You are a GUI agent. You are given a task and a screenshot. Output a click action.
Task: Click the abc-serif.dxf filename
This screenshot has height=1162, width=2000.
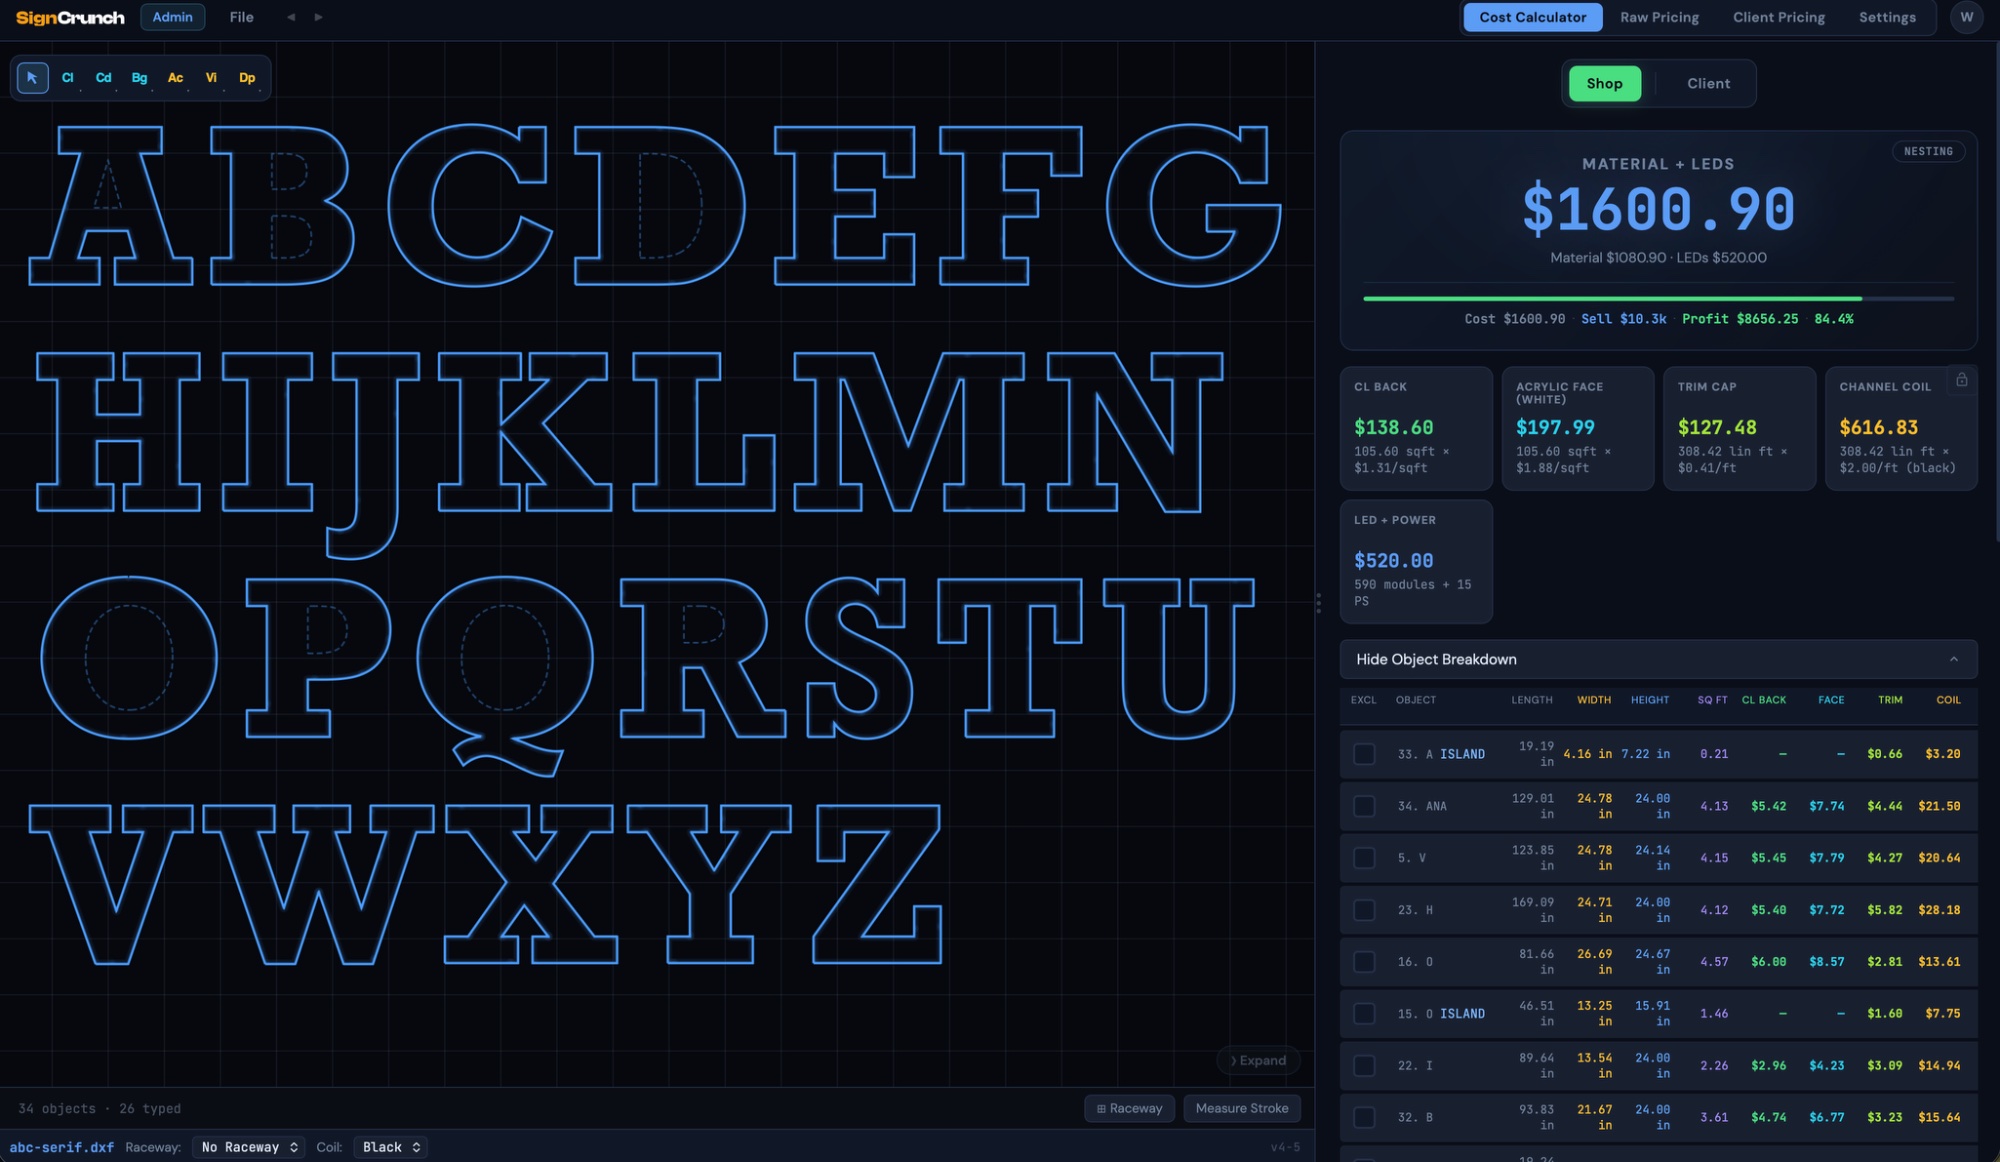(x=61, y=1147)
